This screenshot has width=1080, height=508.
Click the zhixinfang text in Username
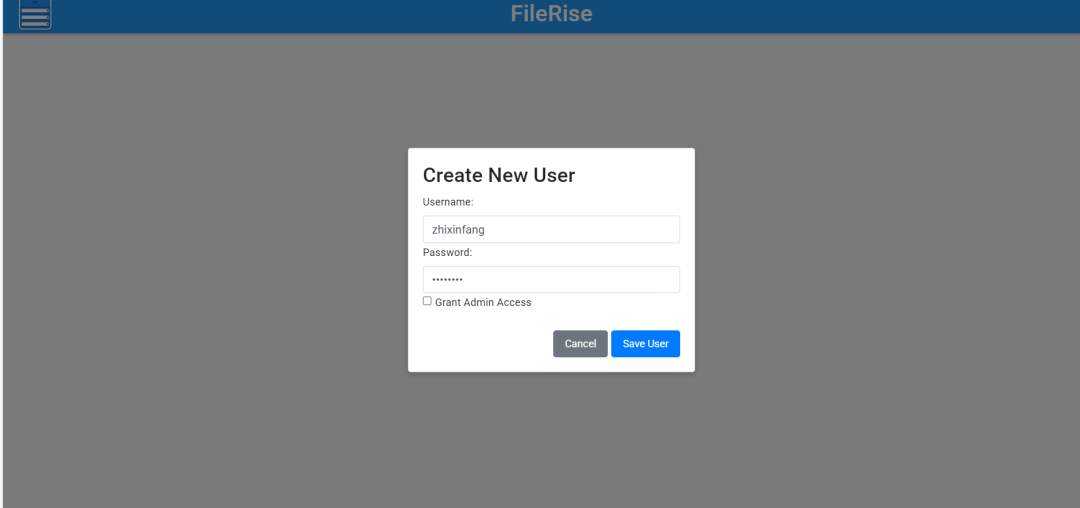458,230
